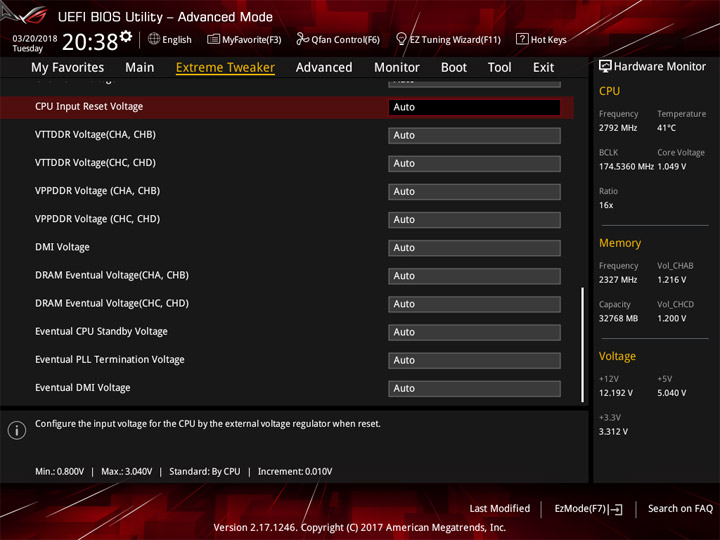Open the Tool tab
Image resolution: width=720 pixels, height=540 pixels.
tap(500, 68)
